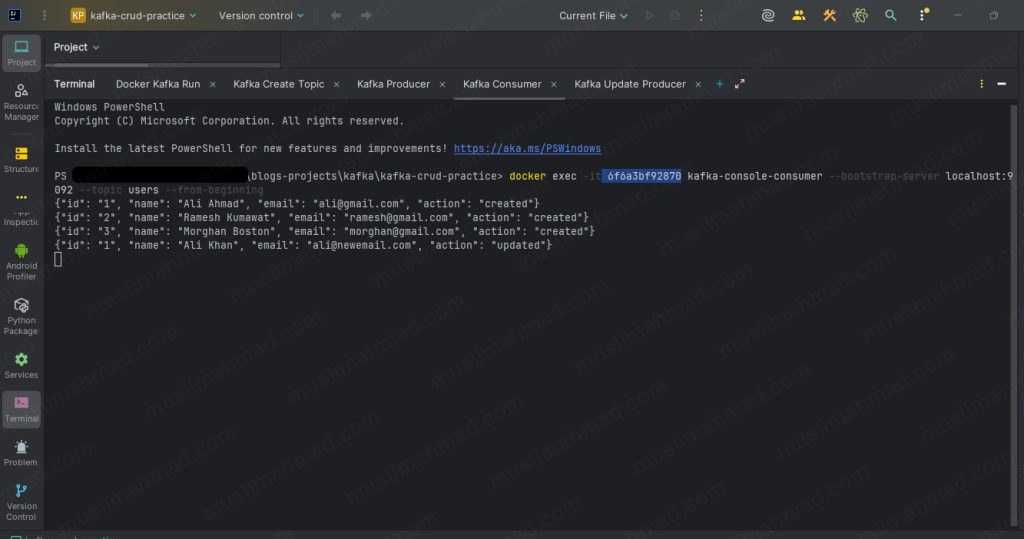This screenshot has height=539, width=1024.
Task: Click the highlighted container ID 6f6a3bf92870
Action: point(642,176)
